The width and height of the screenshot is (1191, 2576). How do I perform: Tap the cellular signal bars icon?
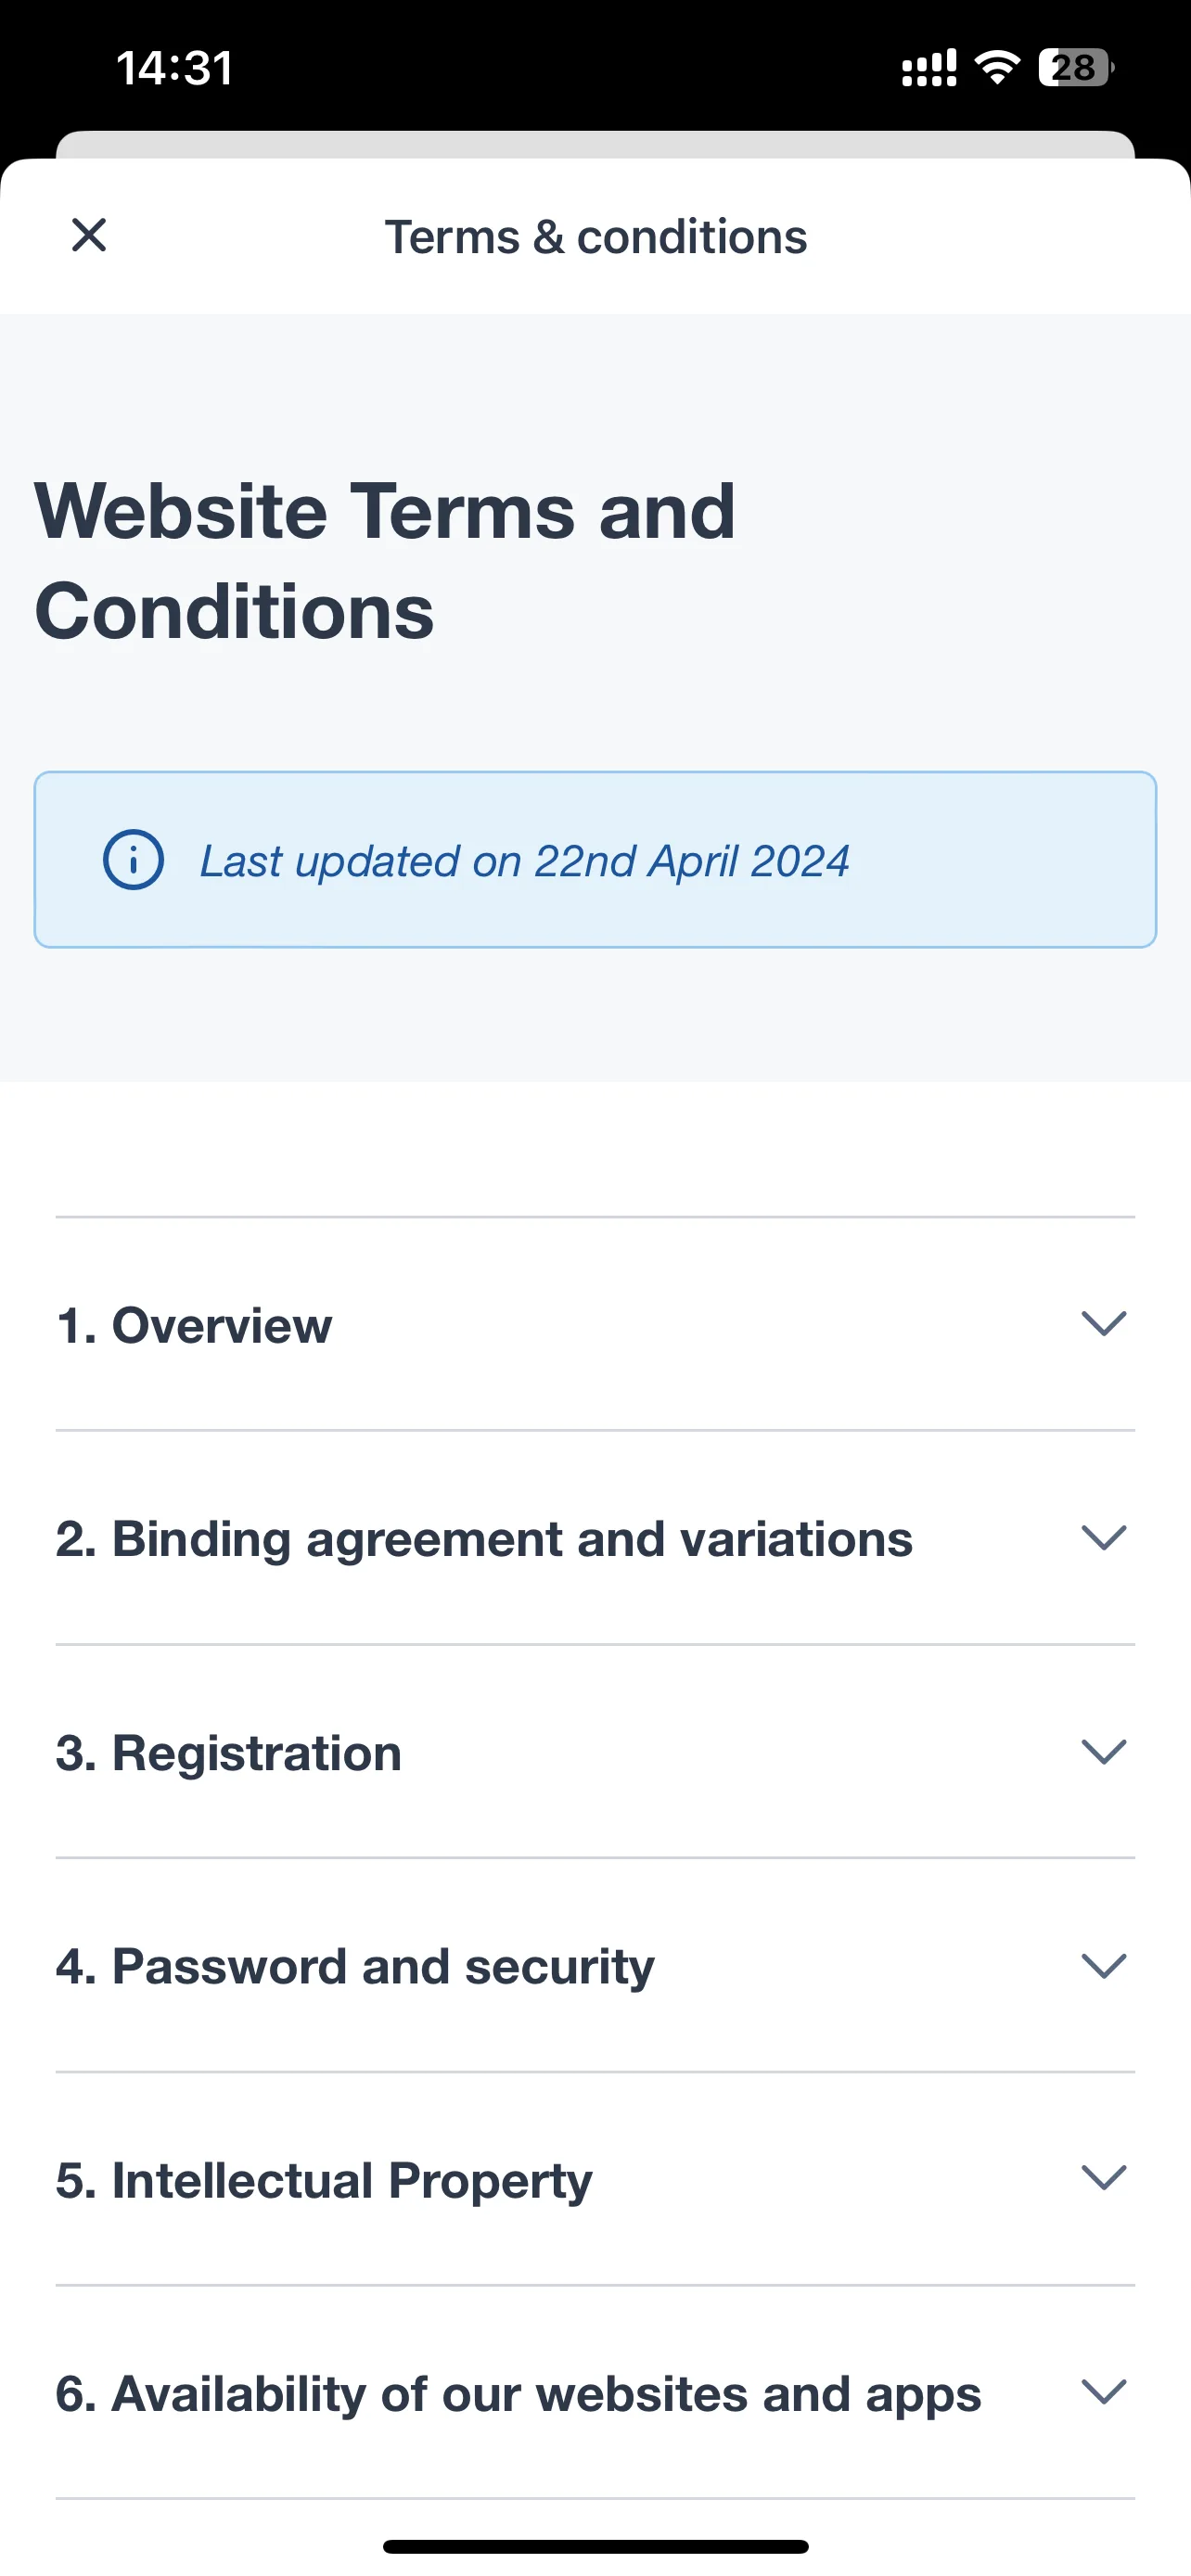coord(929,68)
